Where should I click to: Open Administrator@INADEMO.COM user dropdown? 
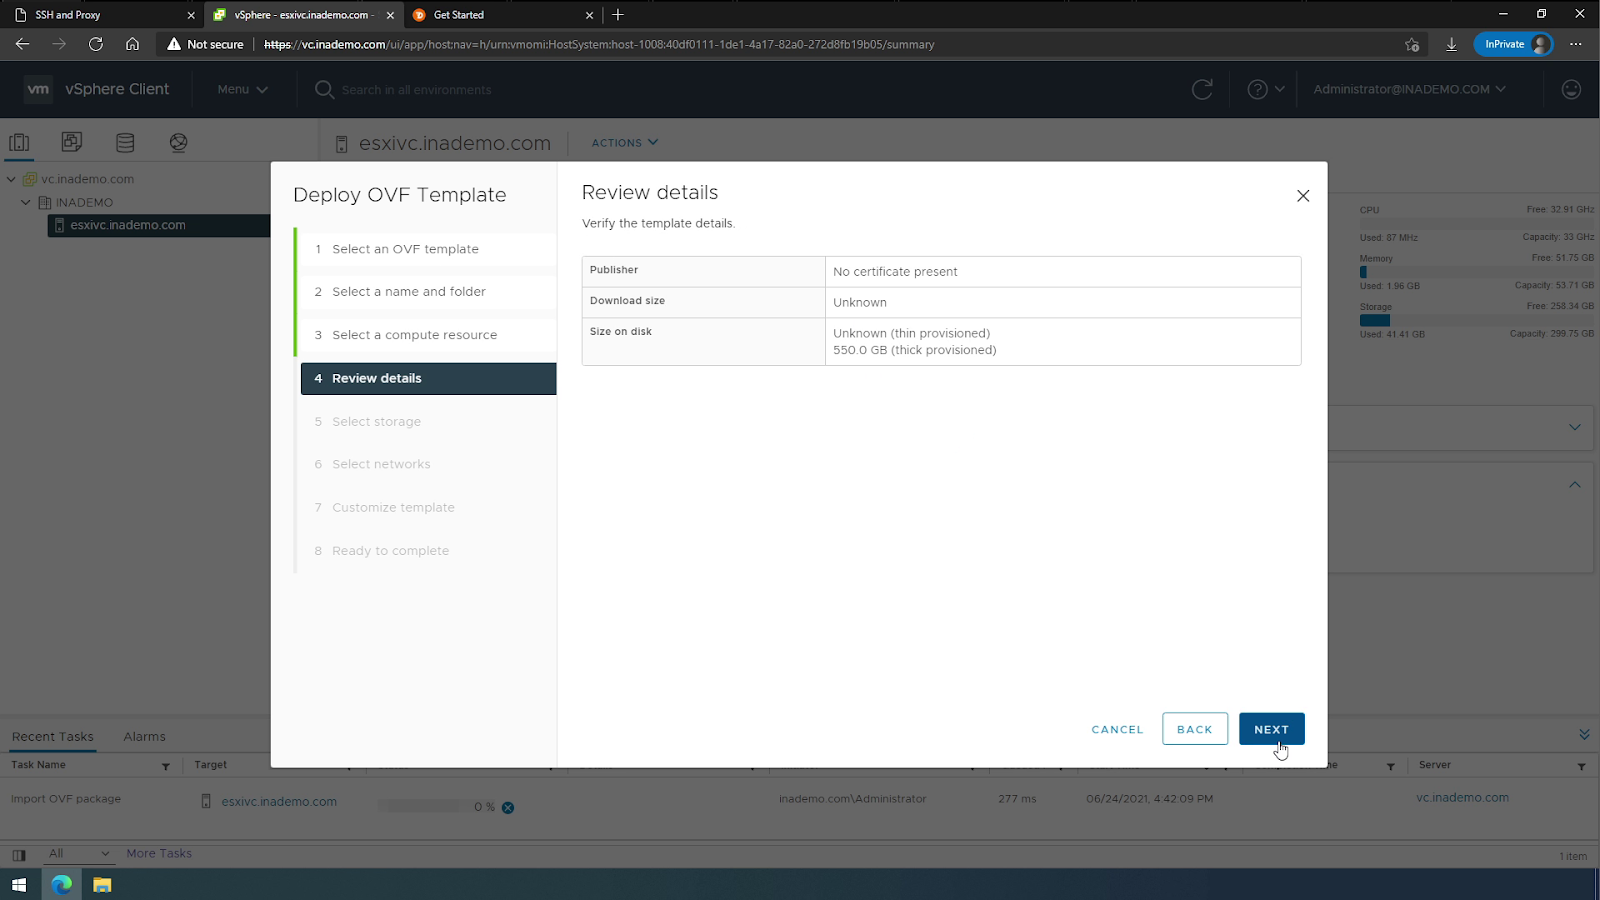tap(1409, 89)
